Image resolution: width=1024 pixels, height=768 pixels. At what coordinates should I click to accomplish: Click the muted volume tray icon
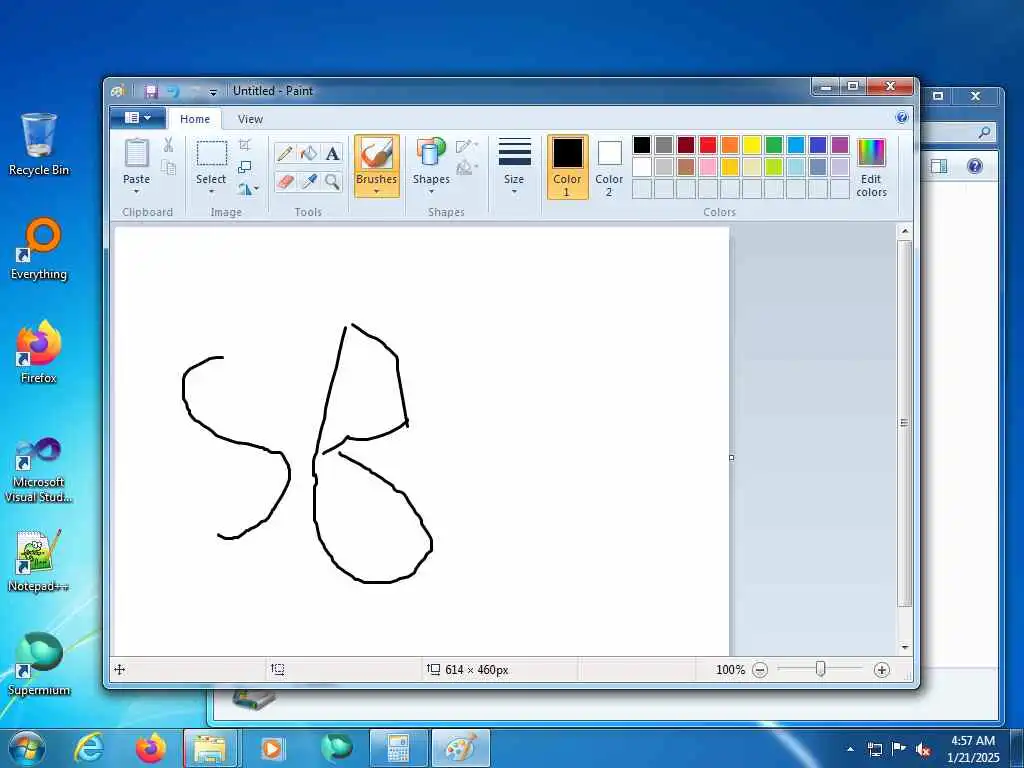(x=923, y=749)
